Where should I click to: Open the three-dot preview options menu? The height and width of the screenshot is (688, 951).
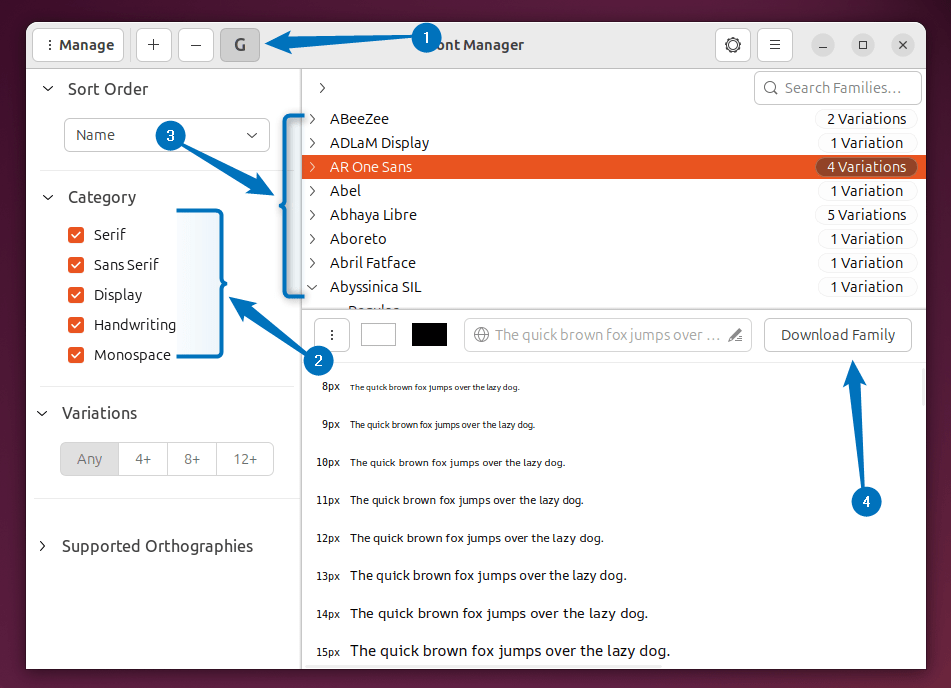(332, 334)
